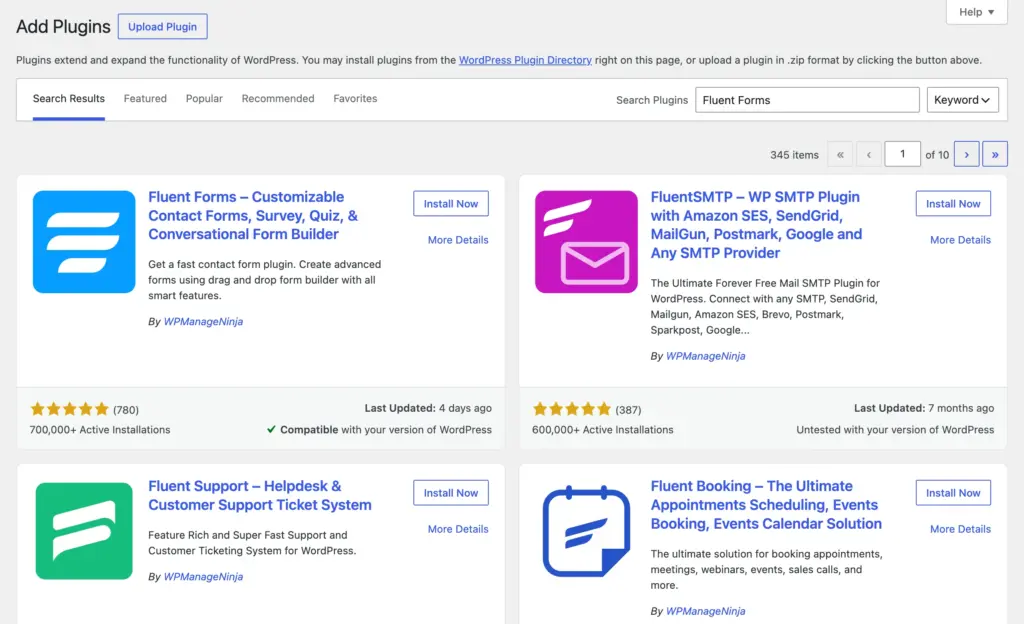
Task: Expand the Help panel
Action: click(976, 12)
